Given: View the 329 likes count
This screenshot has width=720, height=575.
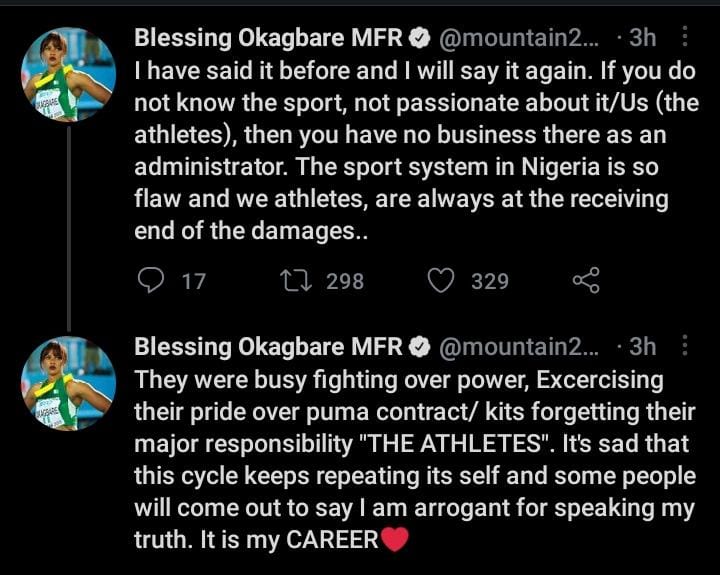Looking at the screenshot, I should [x=490, y=281].
